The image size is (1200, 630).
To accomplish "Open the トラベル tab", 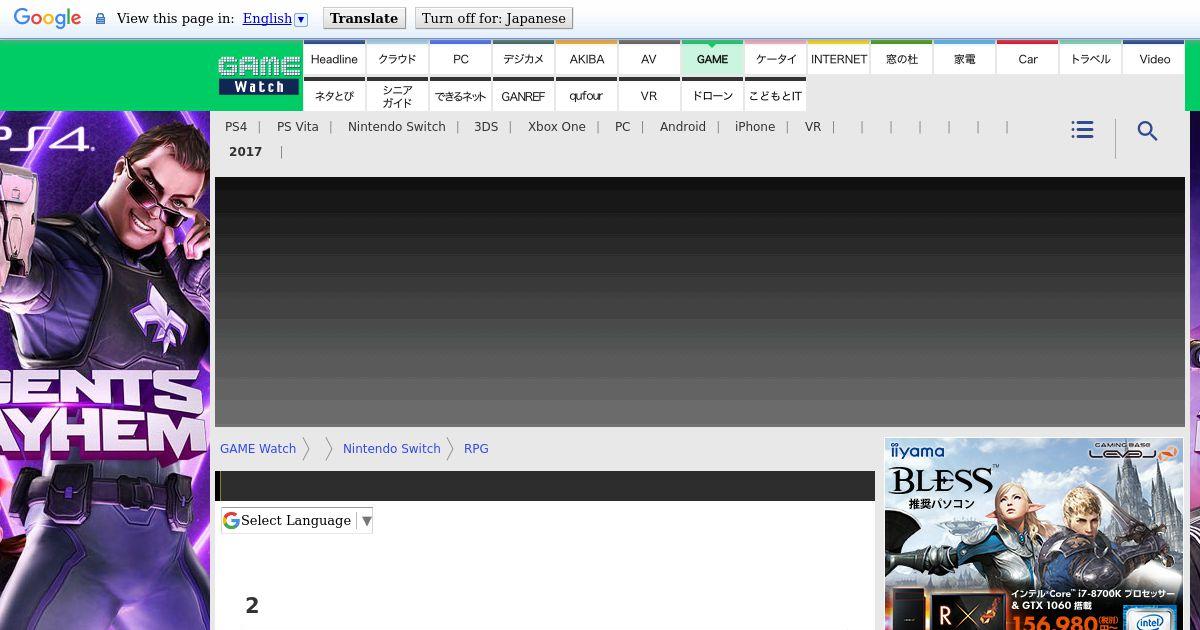I will 1091,58.
